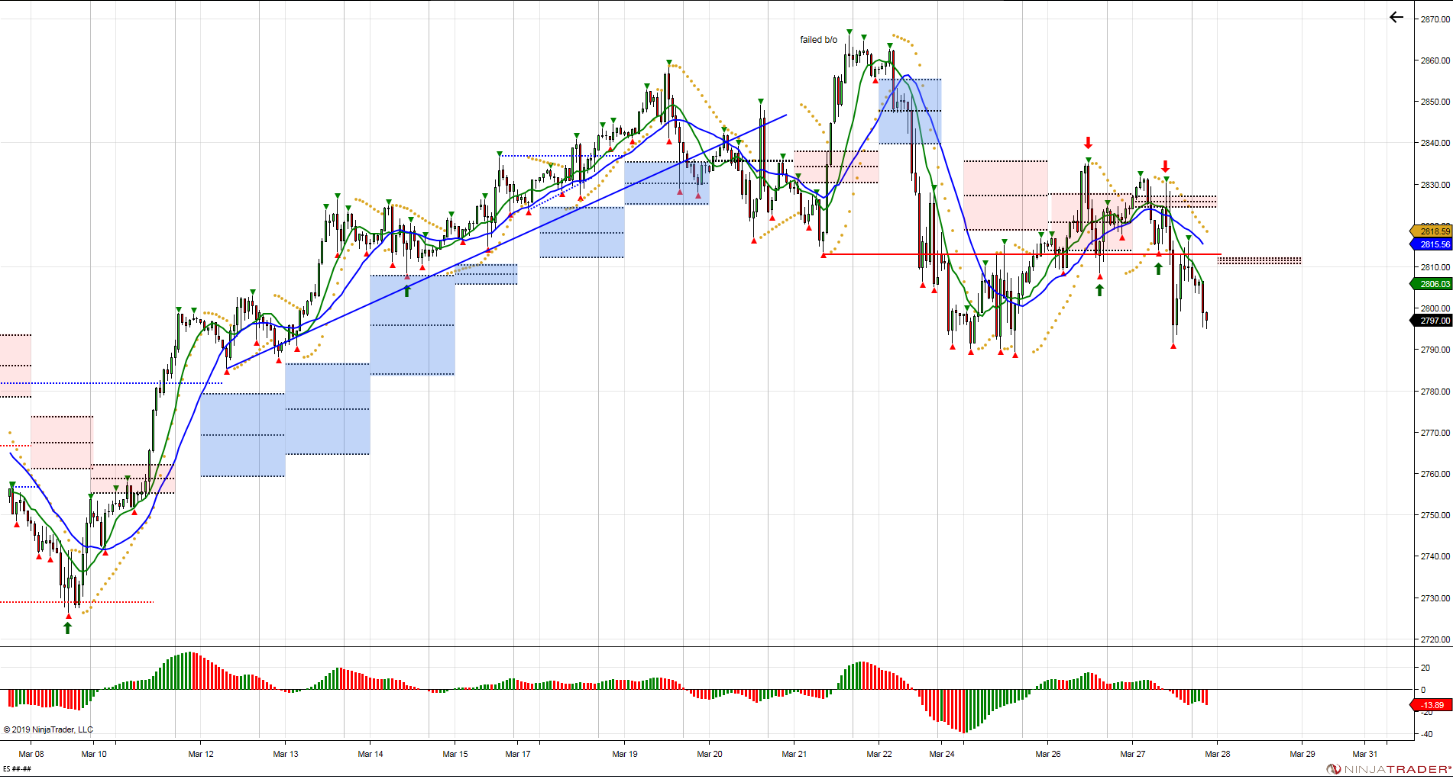Viewport: 1453px width, 777px height.
Task: Click the "failed b/o" text annotation
Action: click(x=818, y=40)
